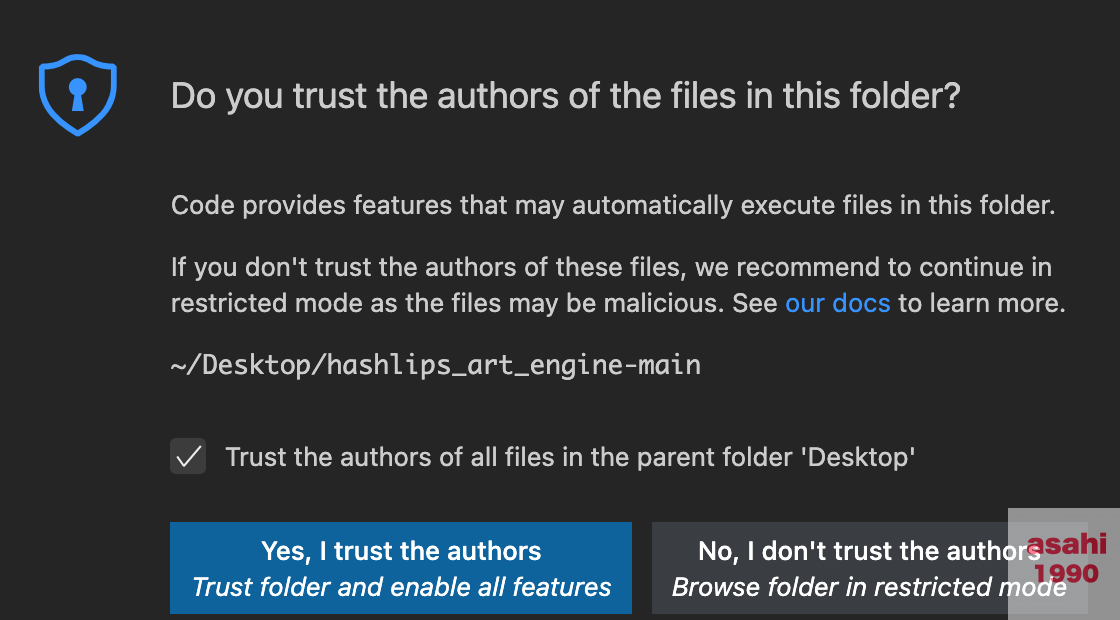Click the 'Code provides features' description line
The image size is (1120, 620).
[613, 206]
